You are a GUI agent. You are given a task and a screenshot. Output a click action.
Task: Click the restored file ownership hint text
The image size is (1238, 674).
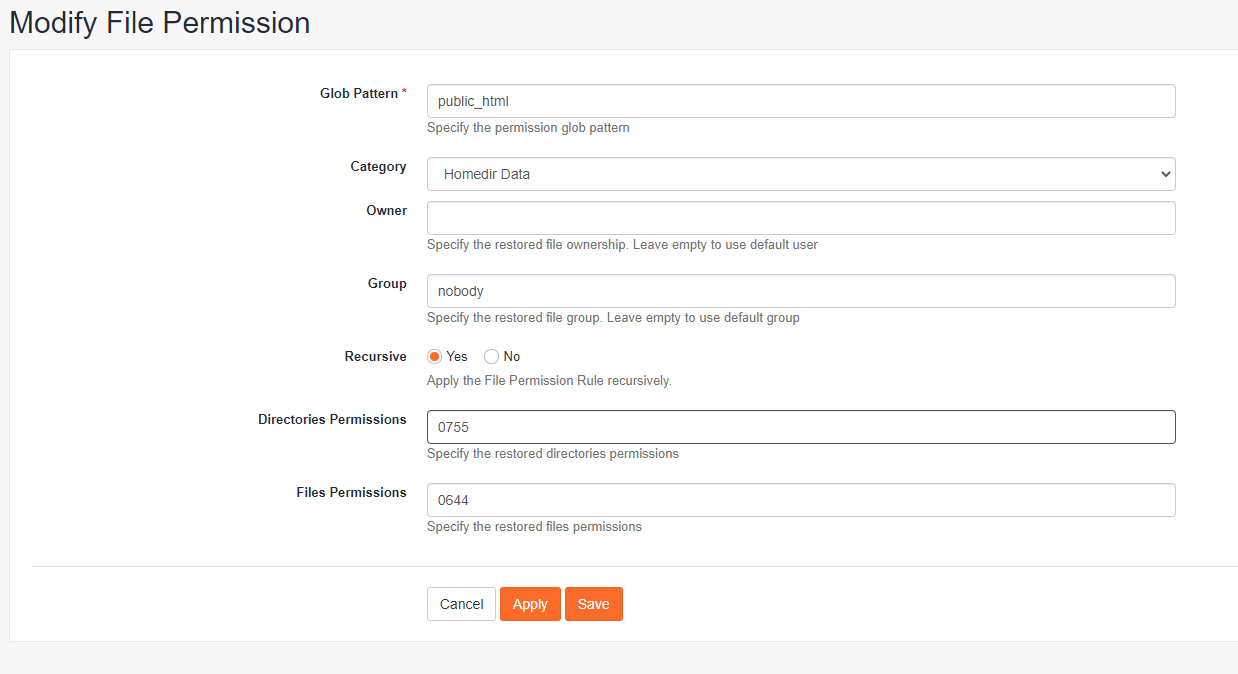[x=622, y=245]
